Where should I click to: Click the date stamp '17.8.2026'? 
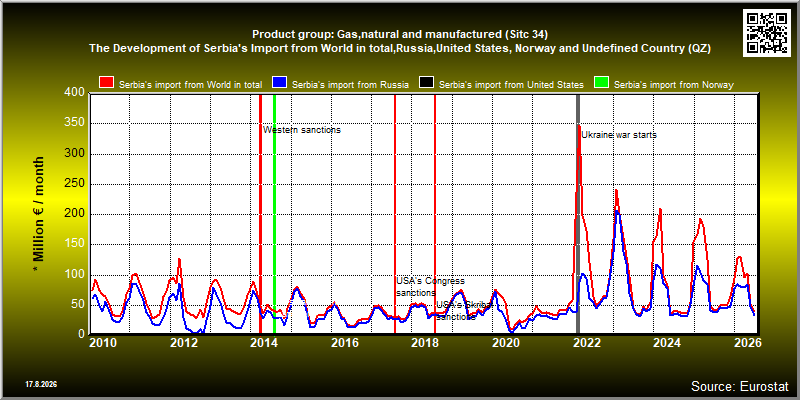coord(41,384)
